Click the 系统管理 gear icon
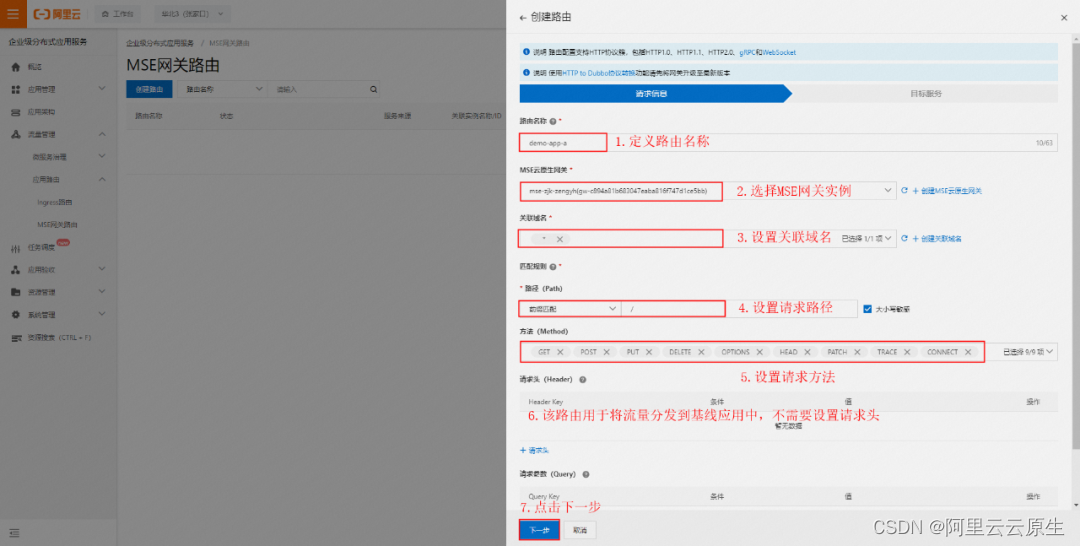This screenshot has height=546, width=1080. [x=16, y=315]
